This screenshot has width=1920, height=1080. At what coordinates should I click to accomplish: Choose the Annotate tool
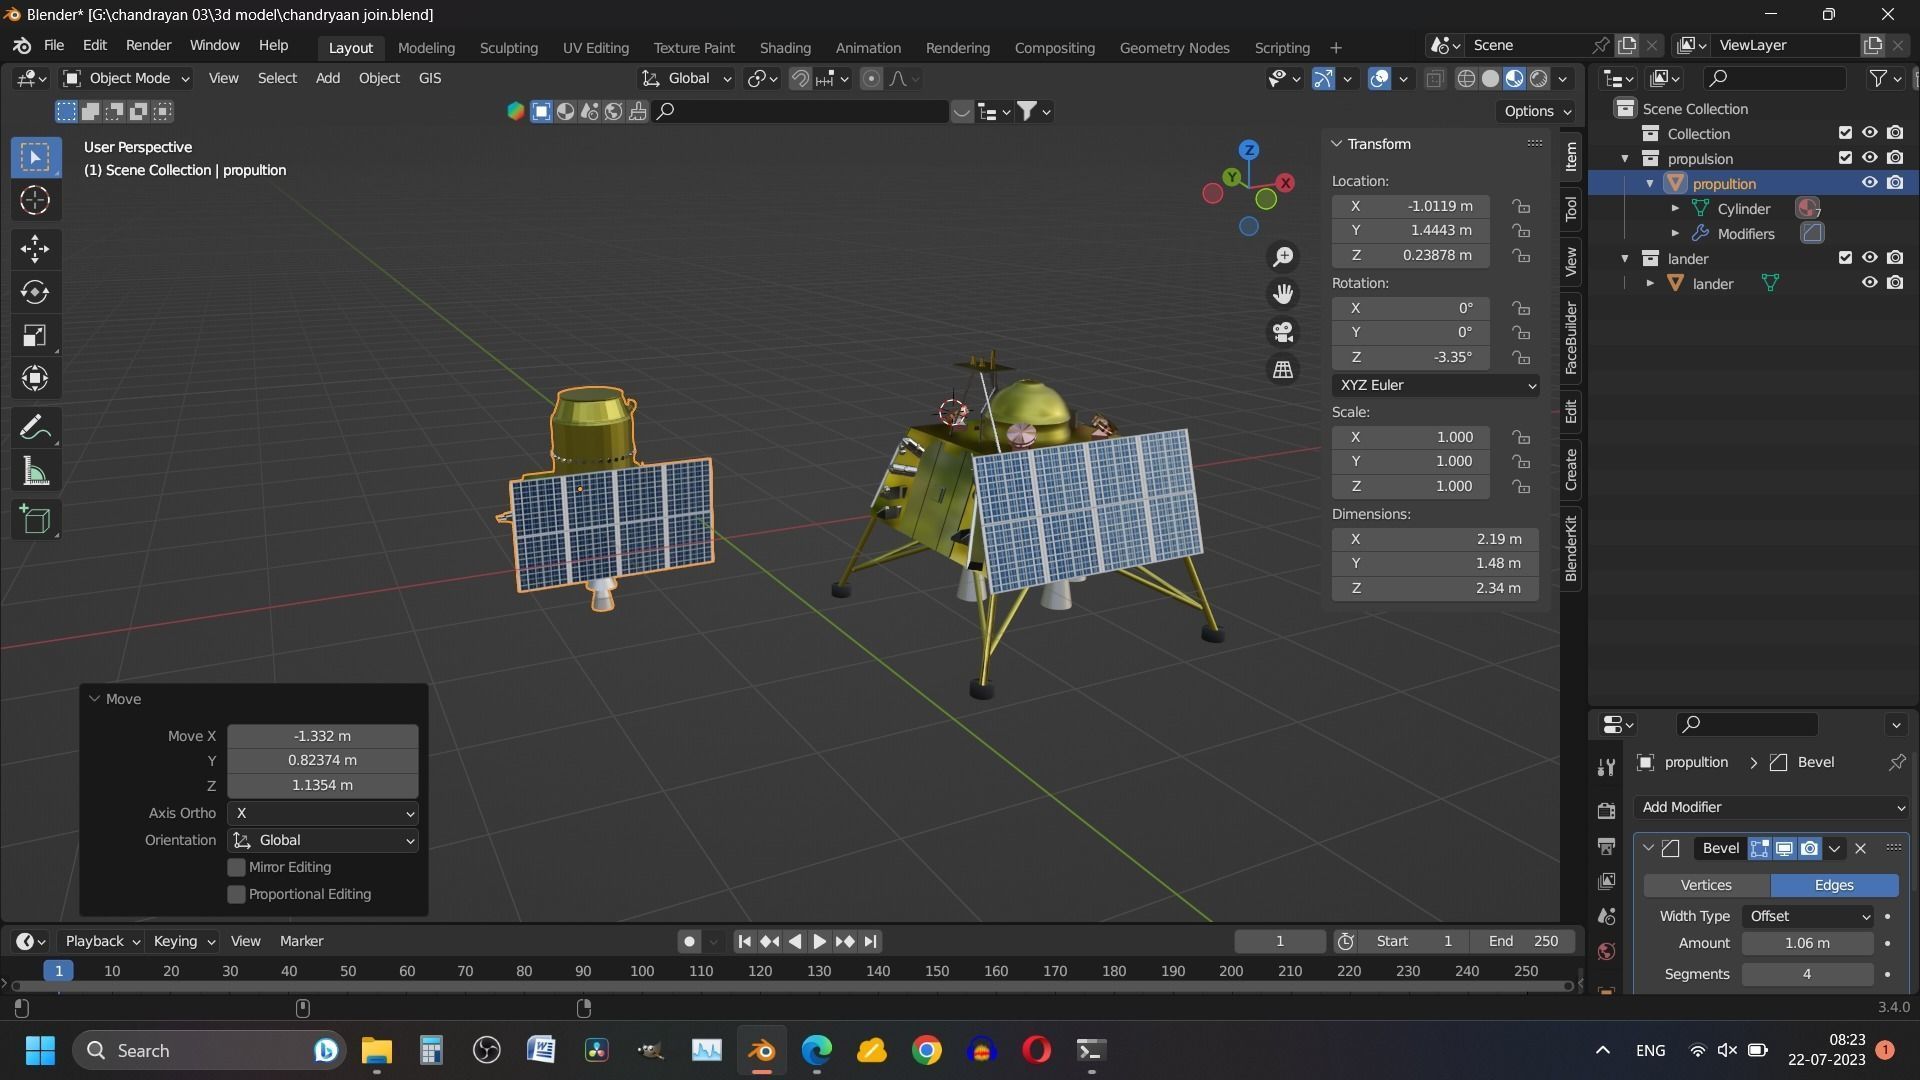(x=35, y=428)
